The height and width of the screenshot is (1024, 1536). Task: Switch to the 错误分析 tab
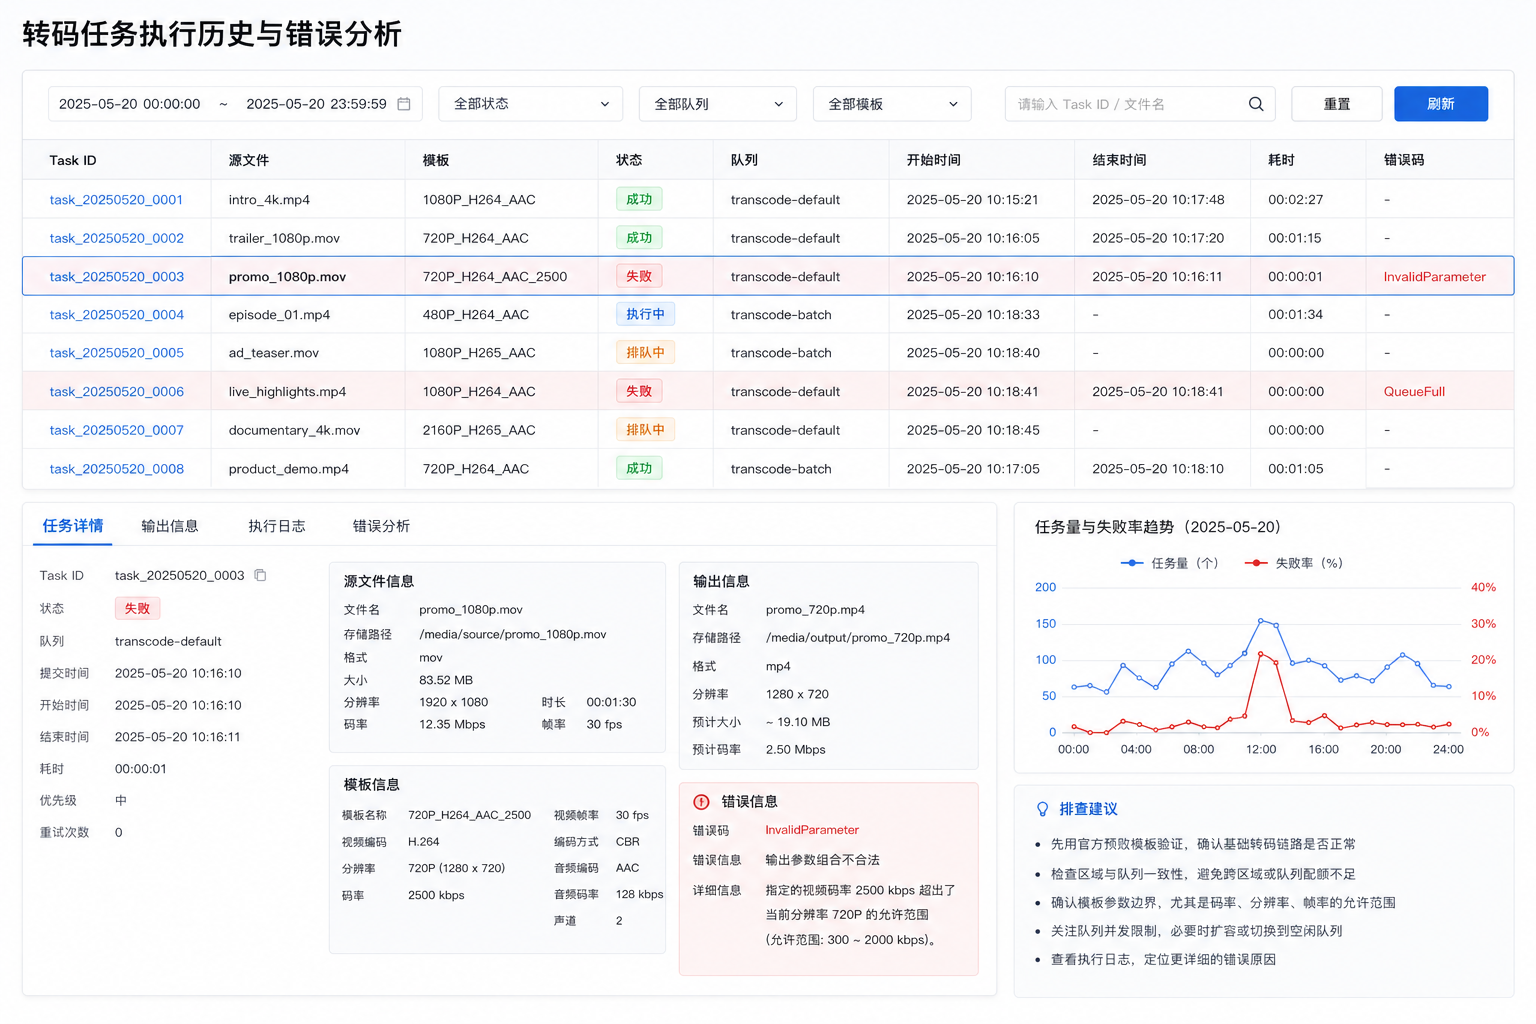(381, 526)
